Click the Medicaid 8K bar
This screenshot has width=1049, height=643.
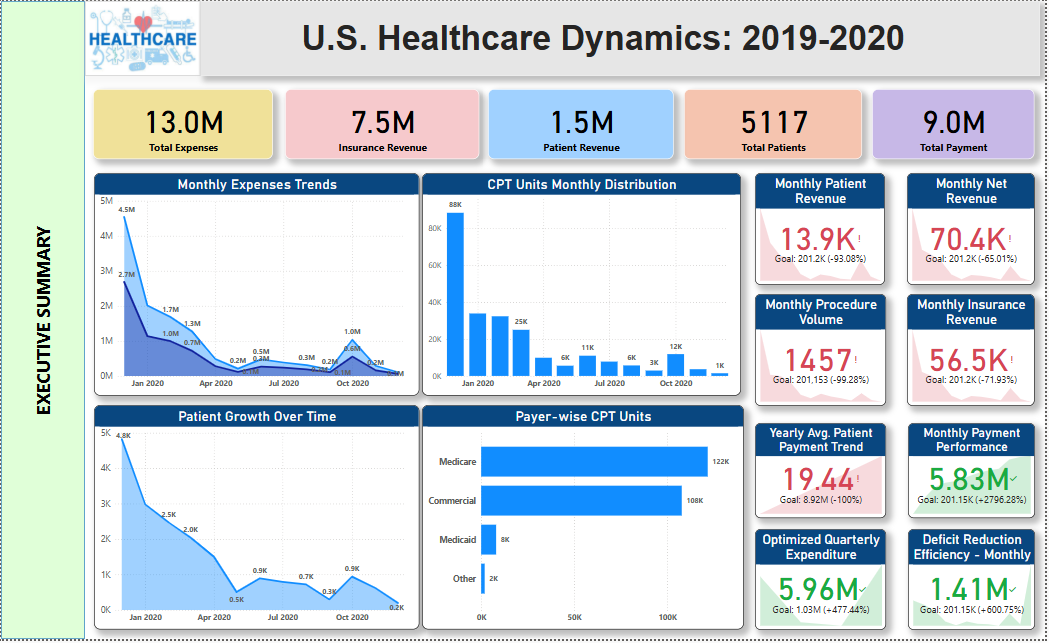coord(487,539)
